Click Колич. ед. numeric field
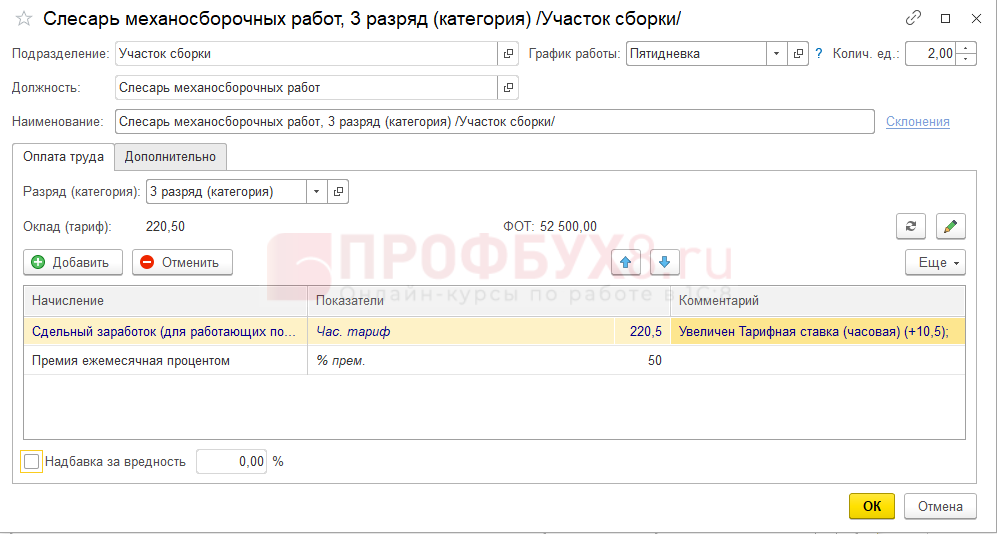Screen dimensions: 997x534 [931, 54]
